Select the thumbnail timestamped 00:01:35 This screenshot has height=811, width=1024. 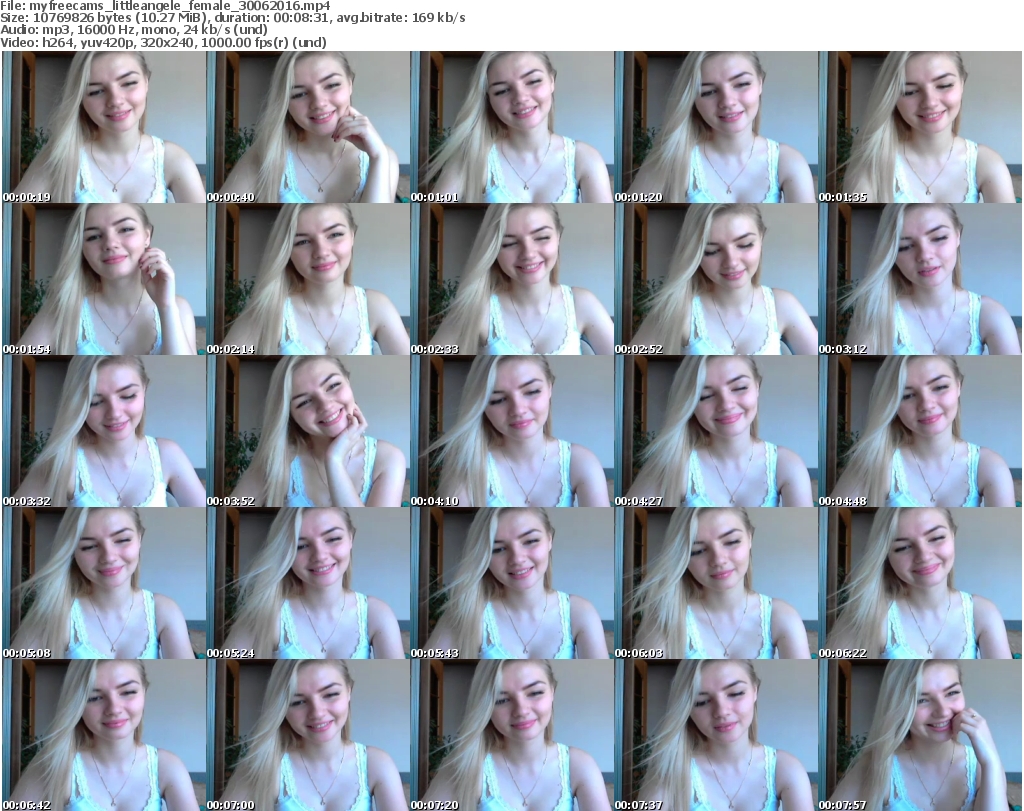(x=920, y=127)
